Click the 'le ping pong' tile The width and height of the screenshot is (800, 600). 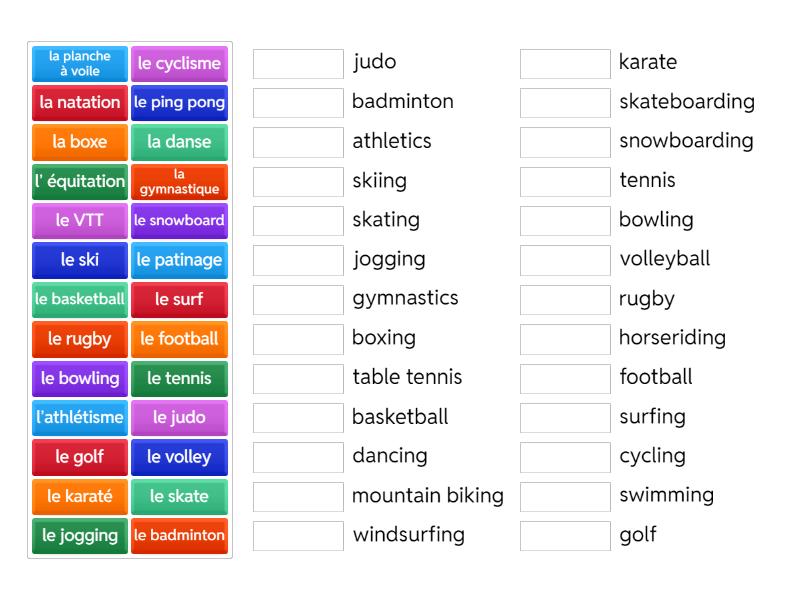click(180, 102)
